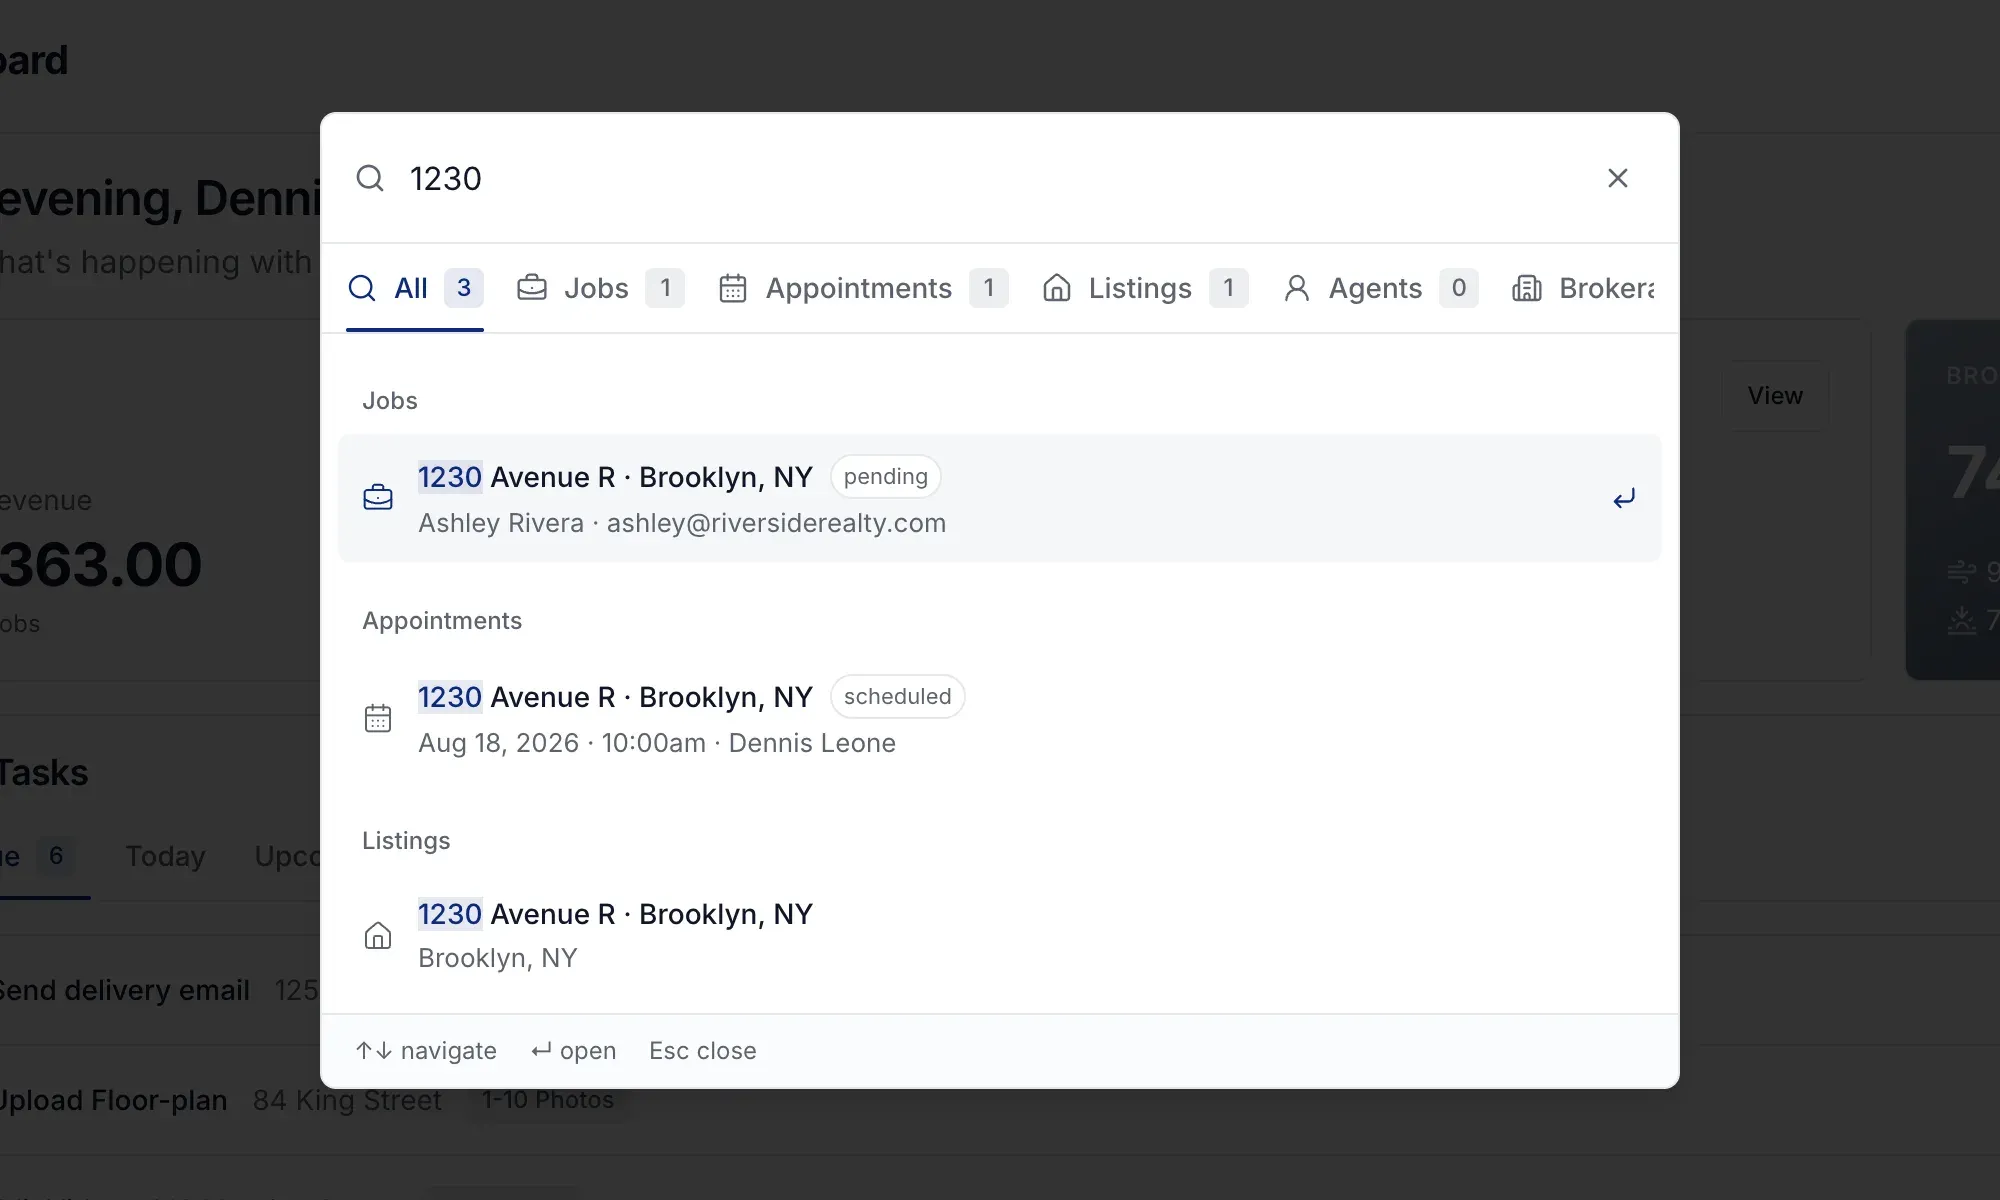Viewport: 2000px width, 1200px height.
Task: Click the Aug 18, 2026 appointment details
Action: (657, 743)
